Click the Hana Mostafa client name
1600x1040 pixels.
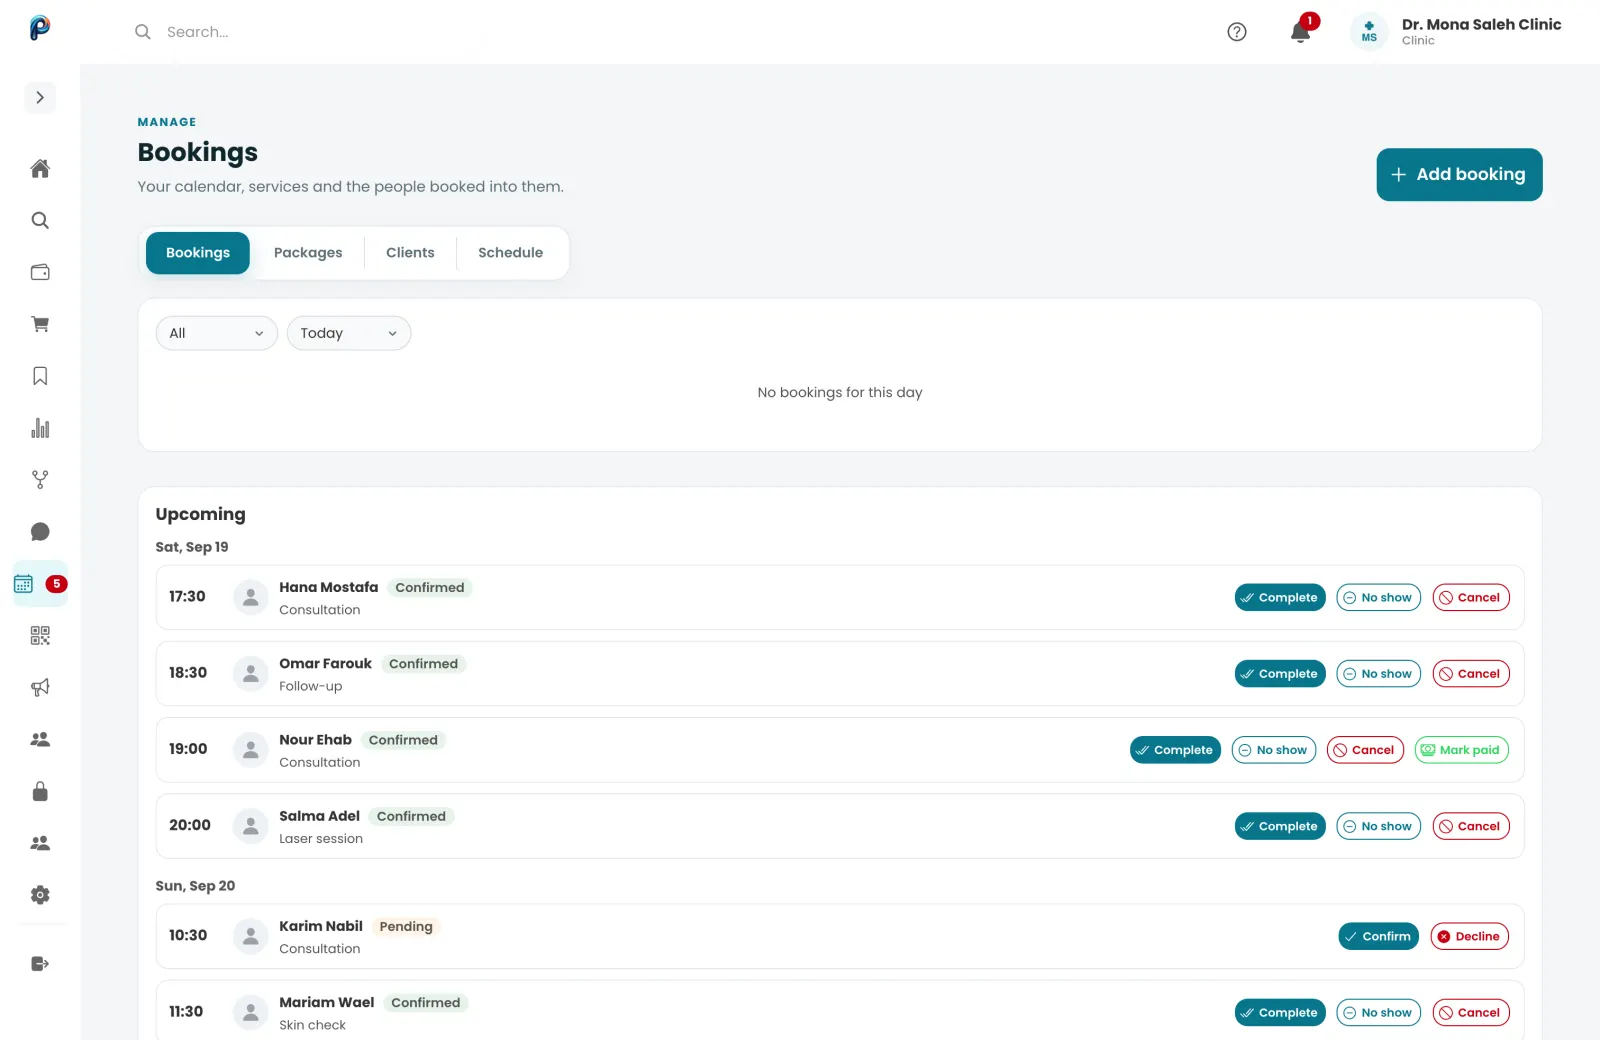coord(328,587)
